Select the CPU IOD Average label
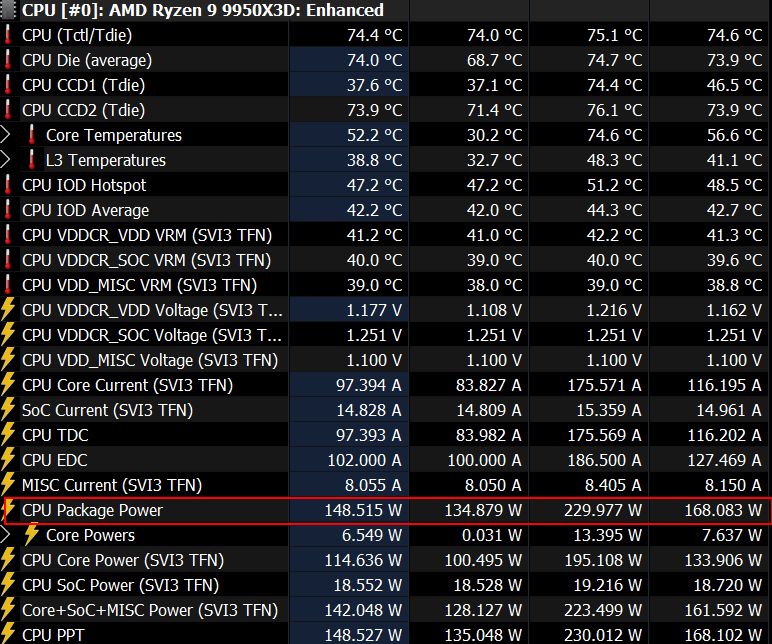This screenshot has height=644, width=772. 86,210
